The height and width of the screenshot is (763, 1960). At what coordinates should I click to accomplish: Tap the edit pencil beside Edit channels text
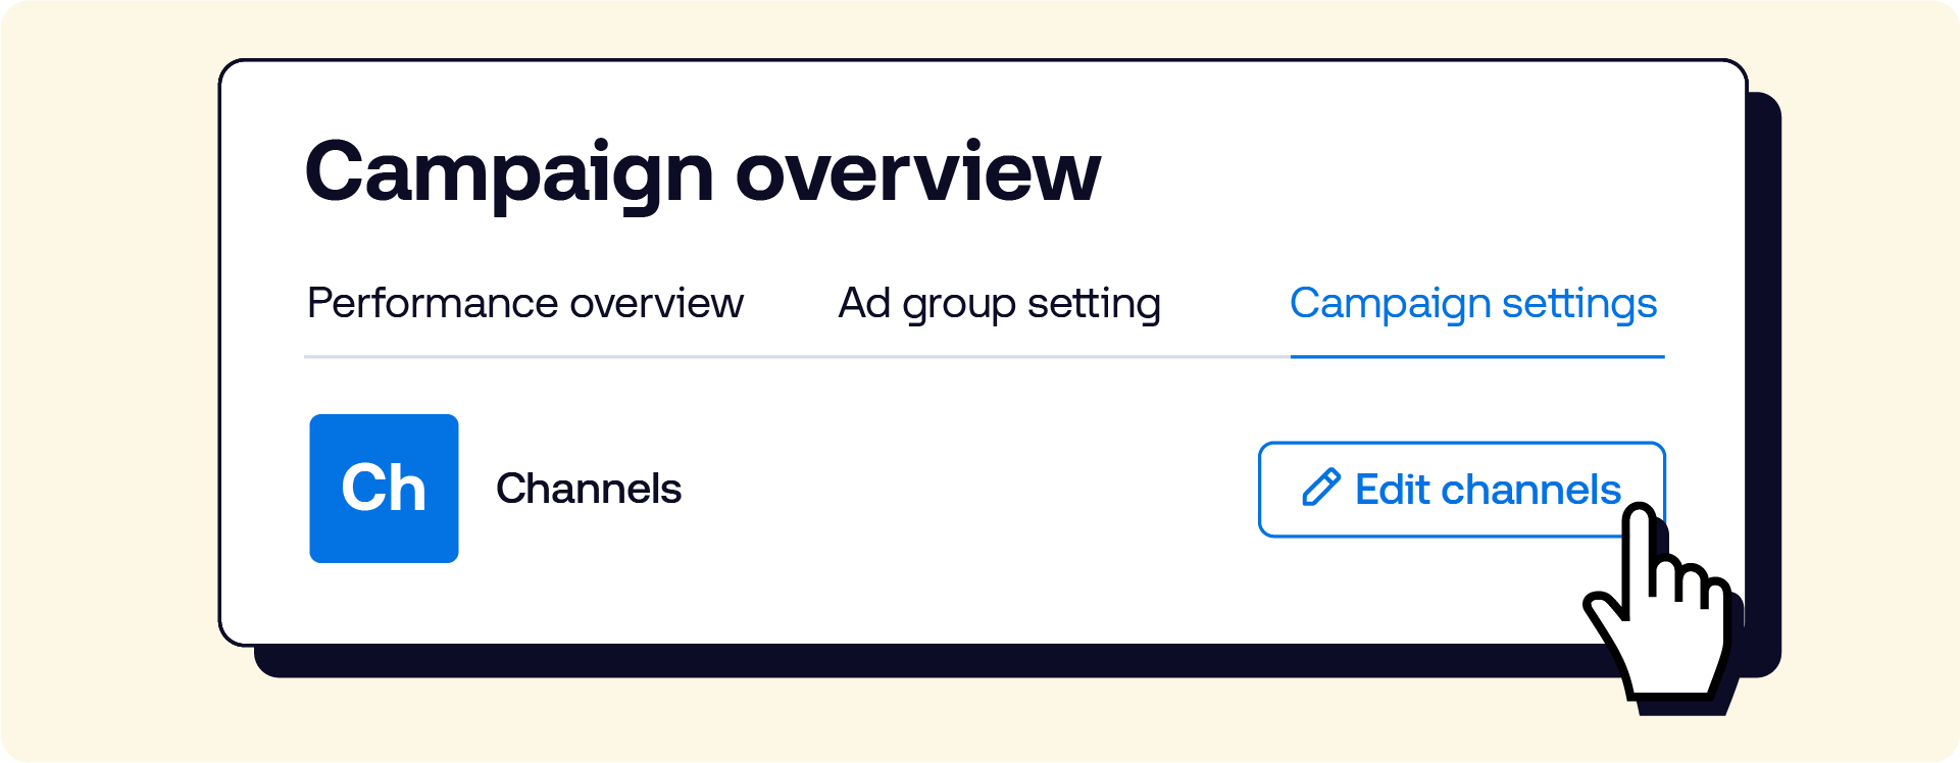pos(1321,488)
